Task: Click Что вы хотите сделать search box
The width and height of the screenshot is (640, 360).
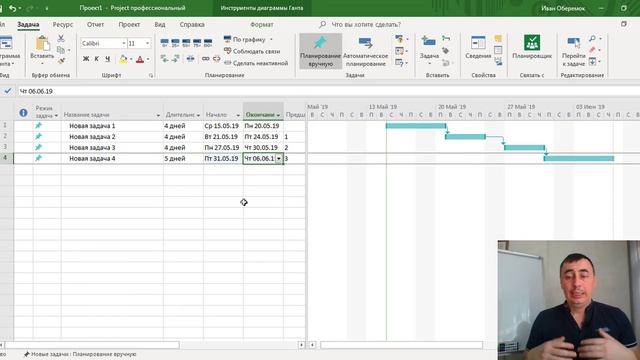Action: [366, 24]
